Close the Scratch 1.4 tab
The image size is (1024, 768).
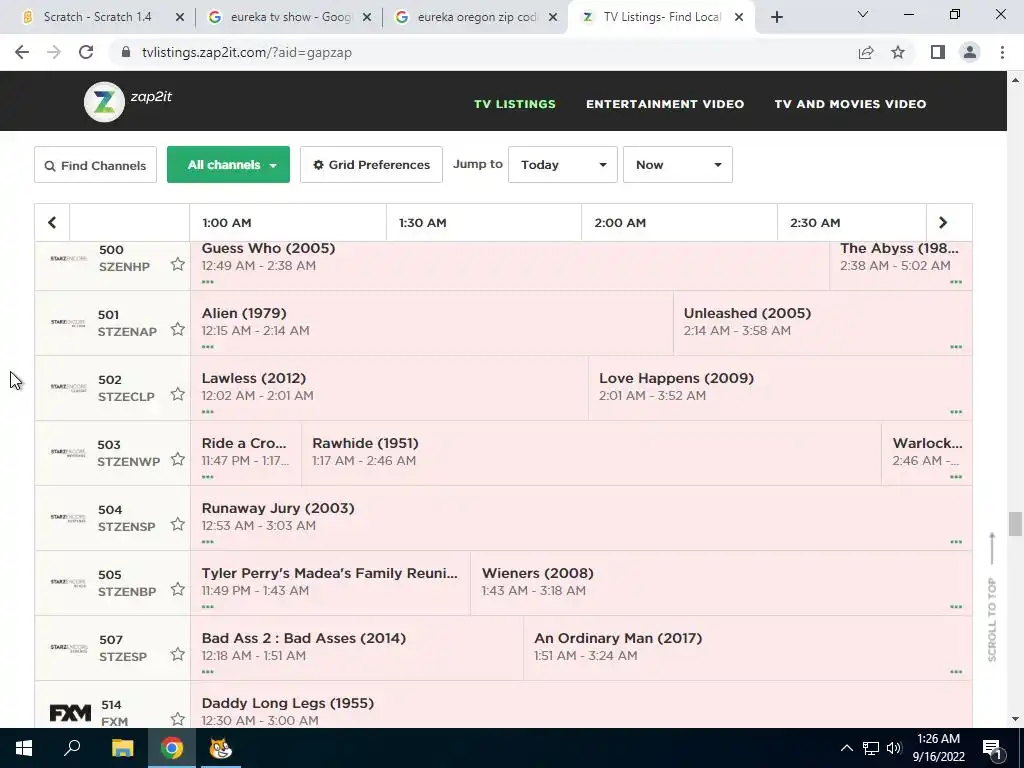(x=180, y=18)
